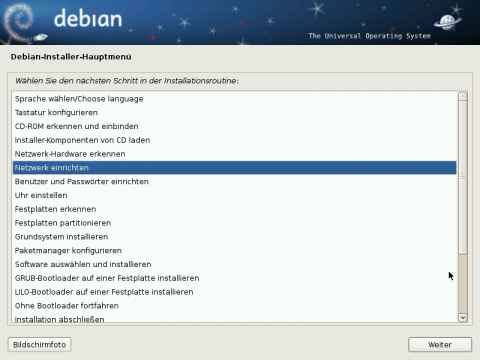The image size is (480, 360).
Task: Select 'Paketmanager konfigurieren' entry
Action: tap(234, 251)
